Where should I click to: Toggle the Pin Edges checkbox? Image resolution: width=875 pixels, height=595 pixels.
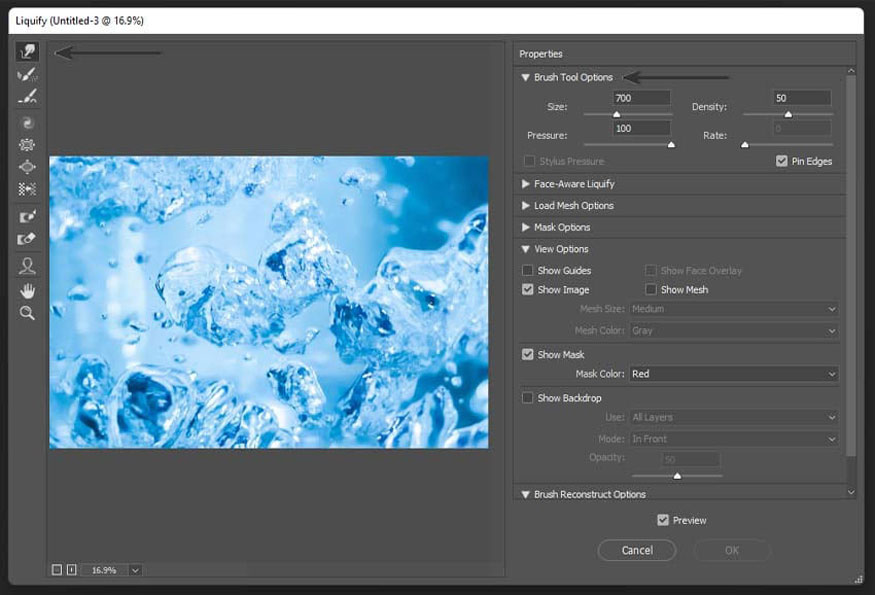coord(781,161)
